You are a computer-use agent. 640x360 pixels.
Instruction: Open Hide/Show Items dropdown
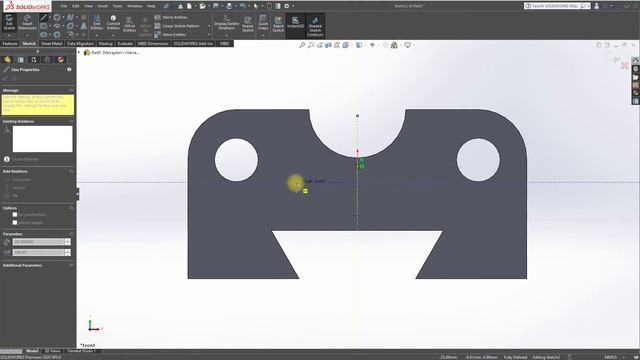coord(373,45)
